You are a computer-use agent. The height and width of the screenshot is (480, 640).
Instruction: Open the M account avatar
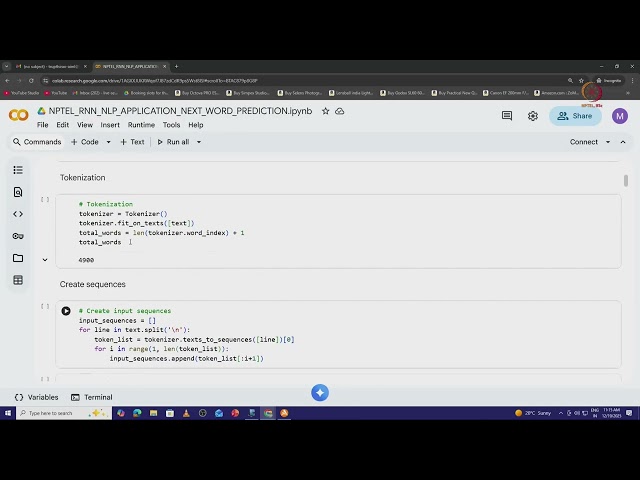pyautogui.click(x=620, y=116)
